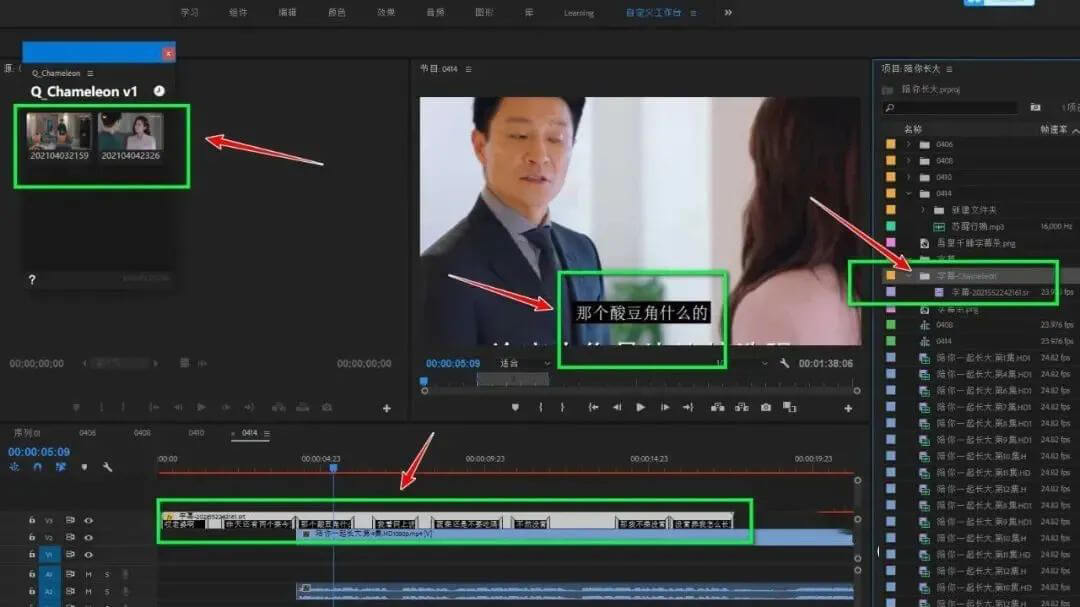Open the Program monitor settings wrench

pos(782,362)
